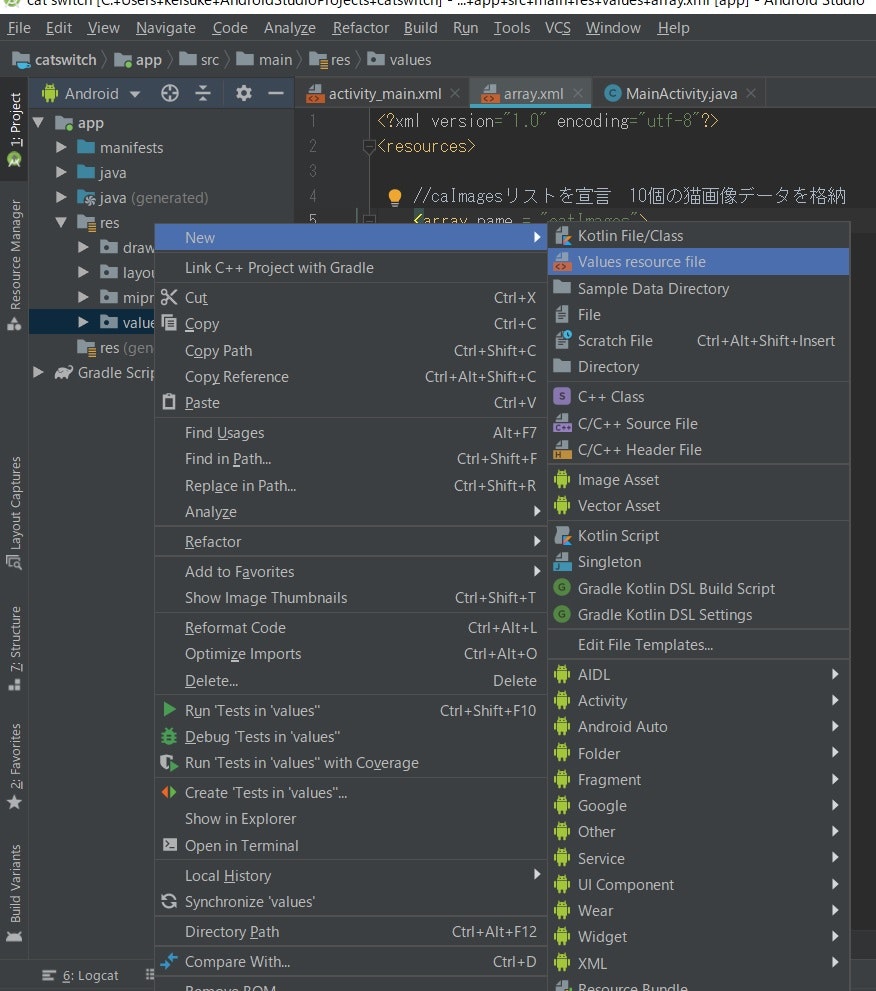Click the scroll-from-source target icon
Screen dimensions: 876x991
(x=169, y=94)
